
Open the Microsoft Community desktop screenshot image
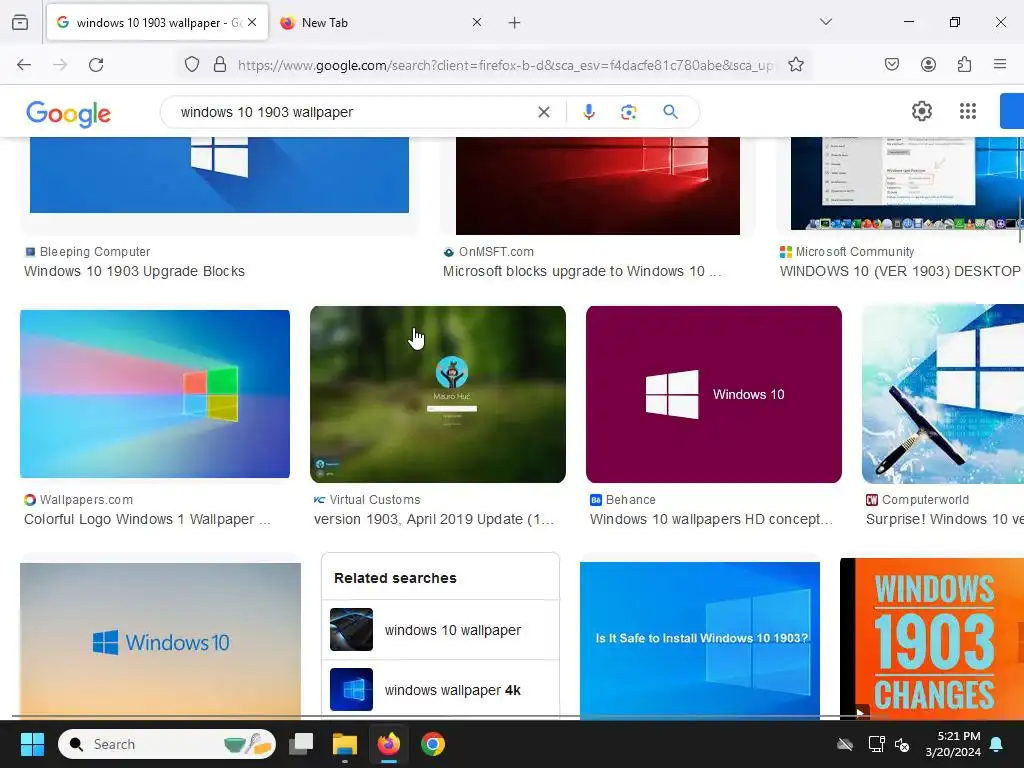[x=907, y=184]
